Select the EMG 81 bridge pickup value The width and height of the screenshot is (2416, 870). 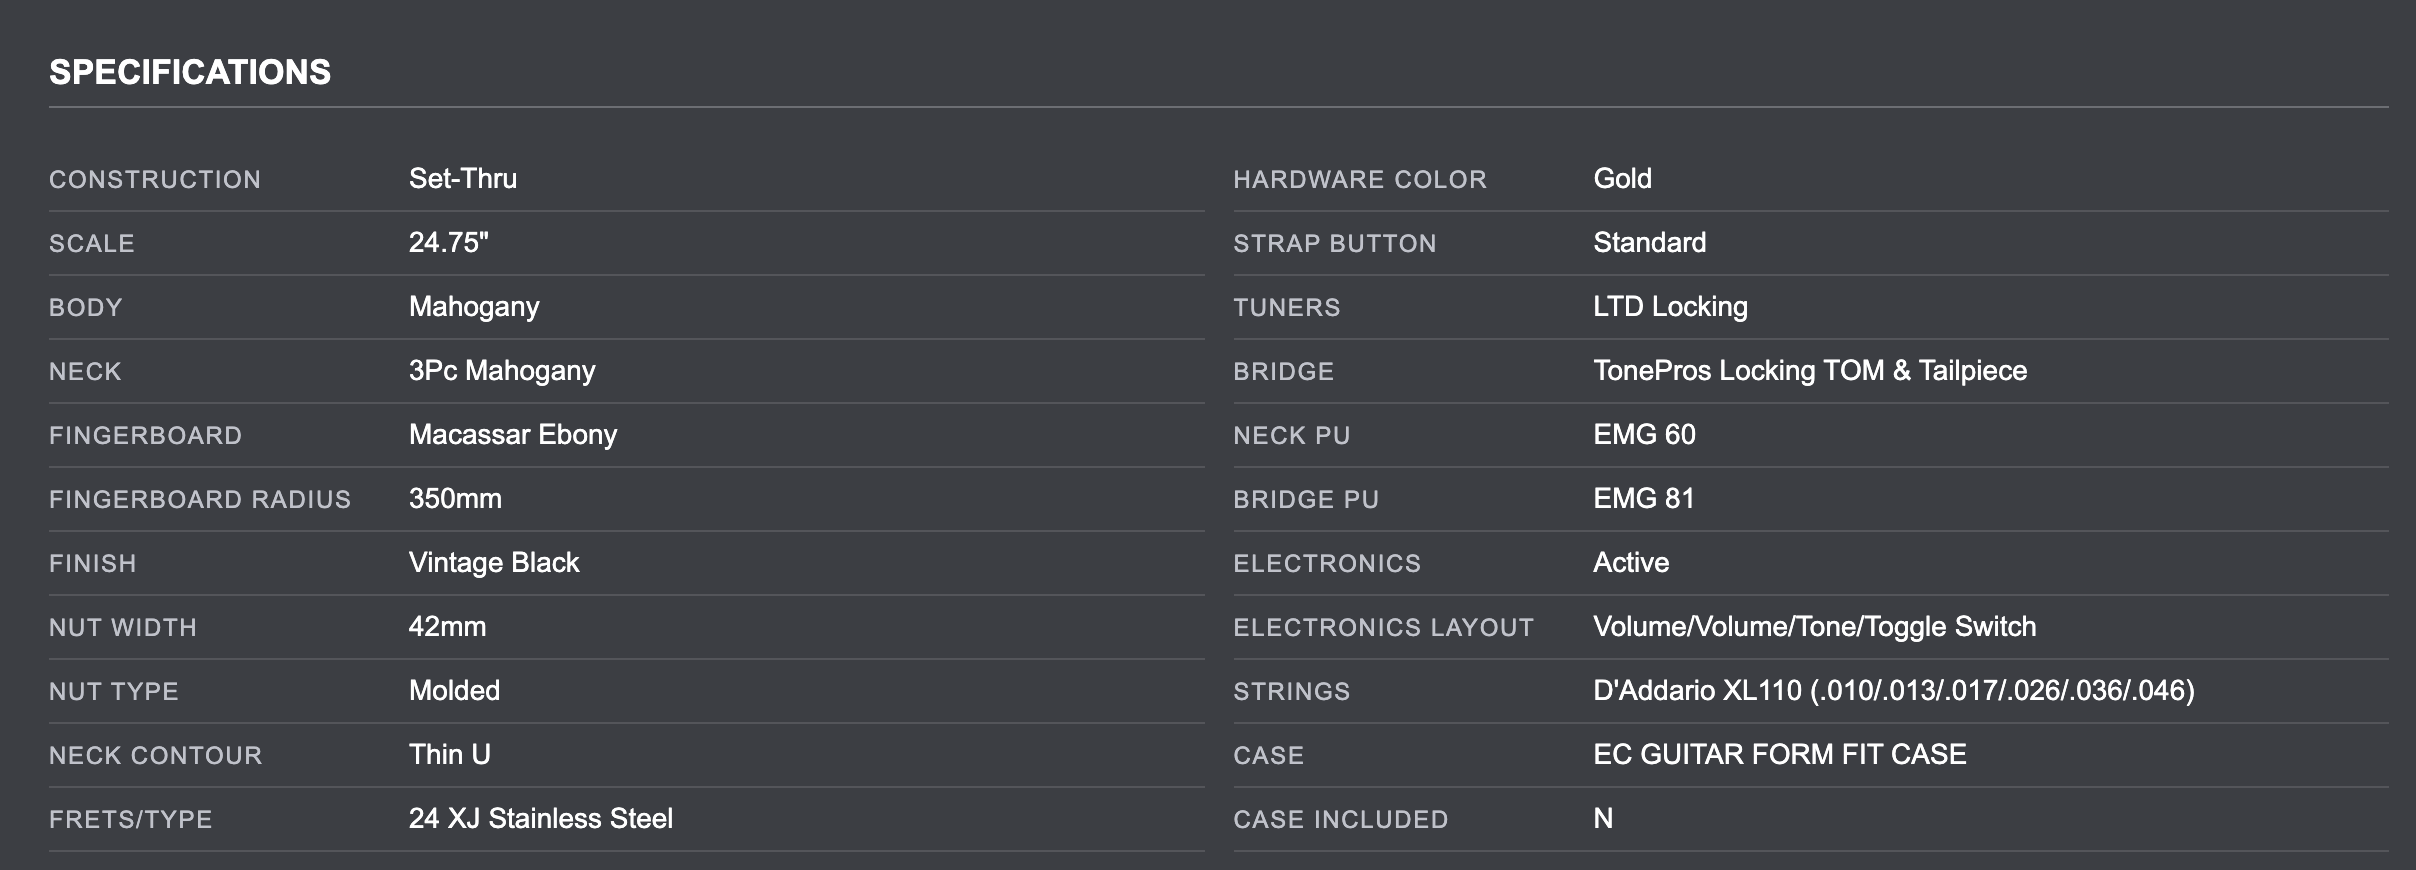[x=1644, y=498]
